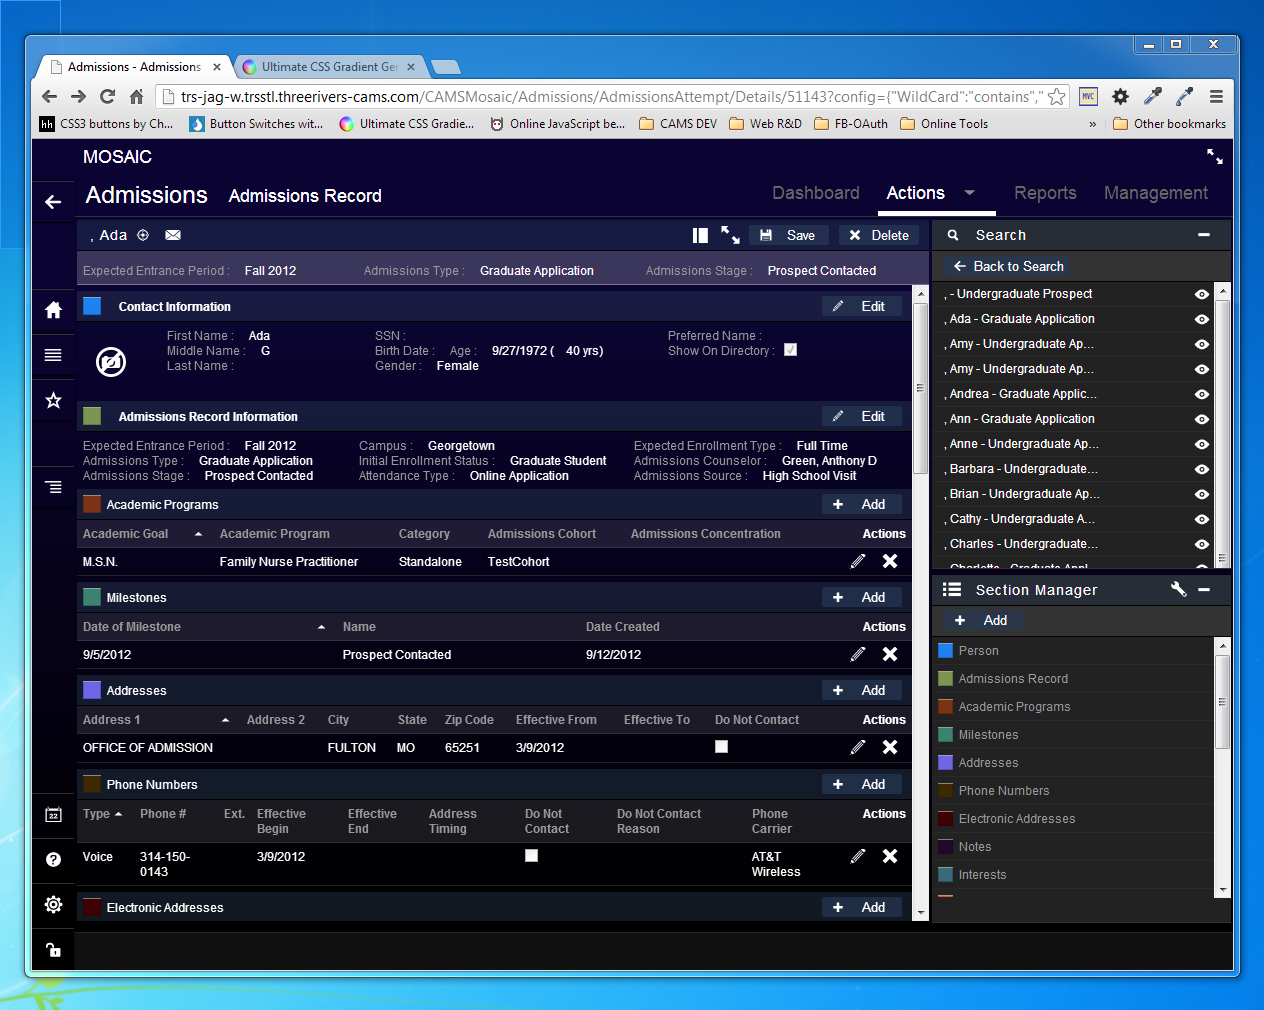Viewport: 1264px width, 1010px height.
Task: Edit the Family Nurse Practitioner program row
Action: pos(857,562)
